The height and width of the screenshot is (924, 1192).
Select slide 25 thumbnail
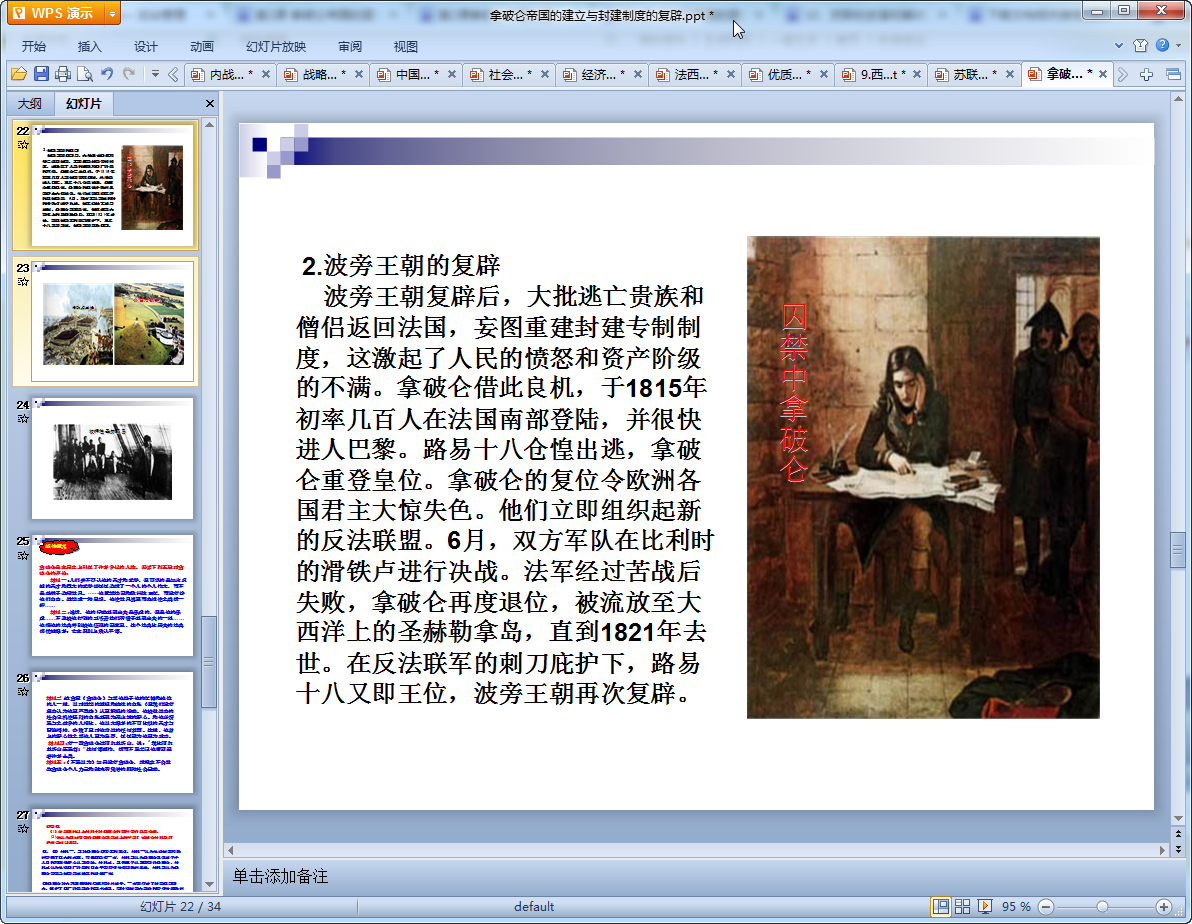[x=113, y=595]
